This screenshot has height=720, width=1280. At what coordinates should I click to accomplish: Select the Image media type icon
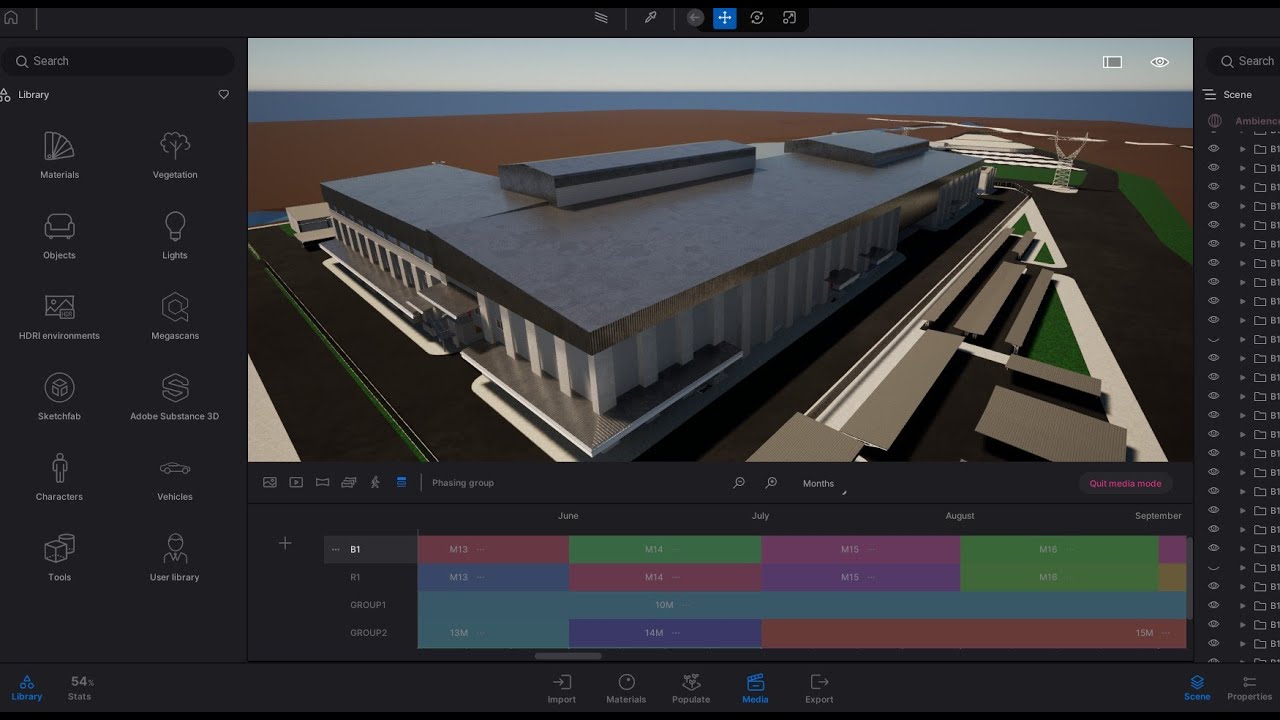pyautogui.click(x=270, y=482)
